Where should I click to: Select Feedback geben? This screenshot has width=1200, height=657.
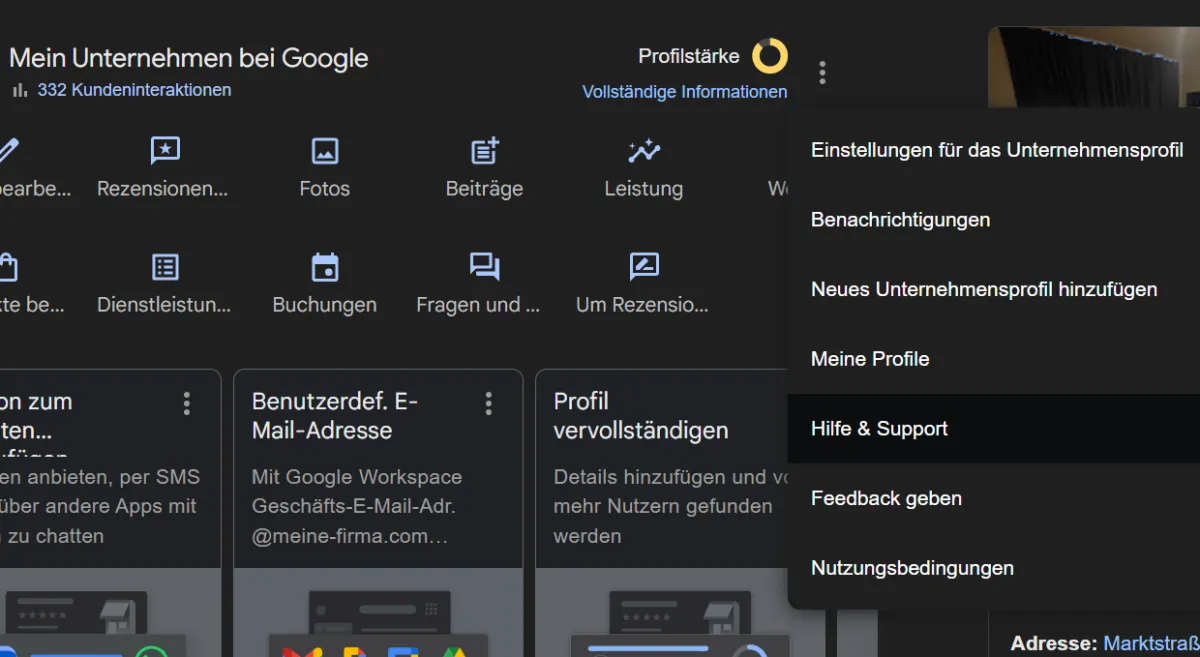[x=994, y=498]
